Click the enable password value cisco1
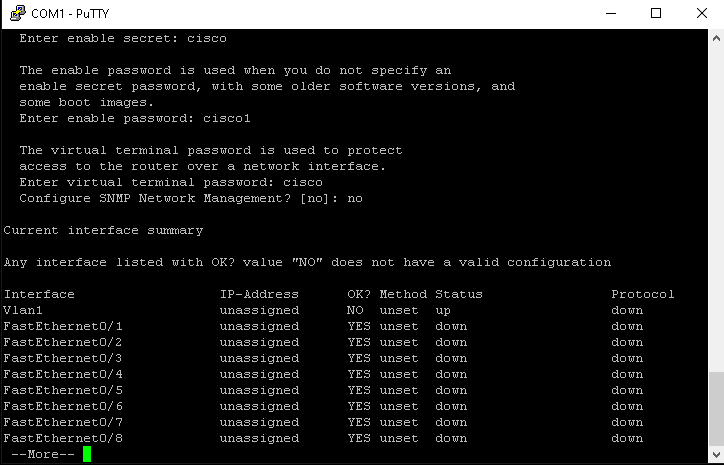724x465 pixels. click(227, 118)
